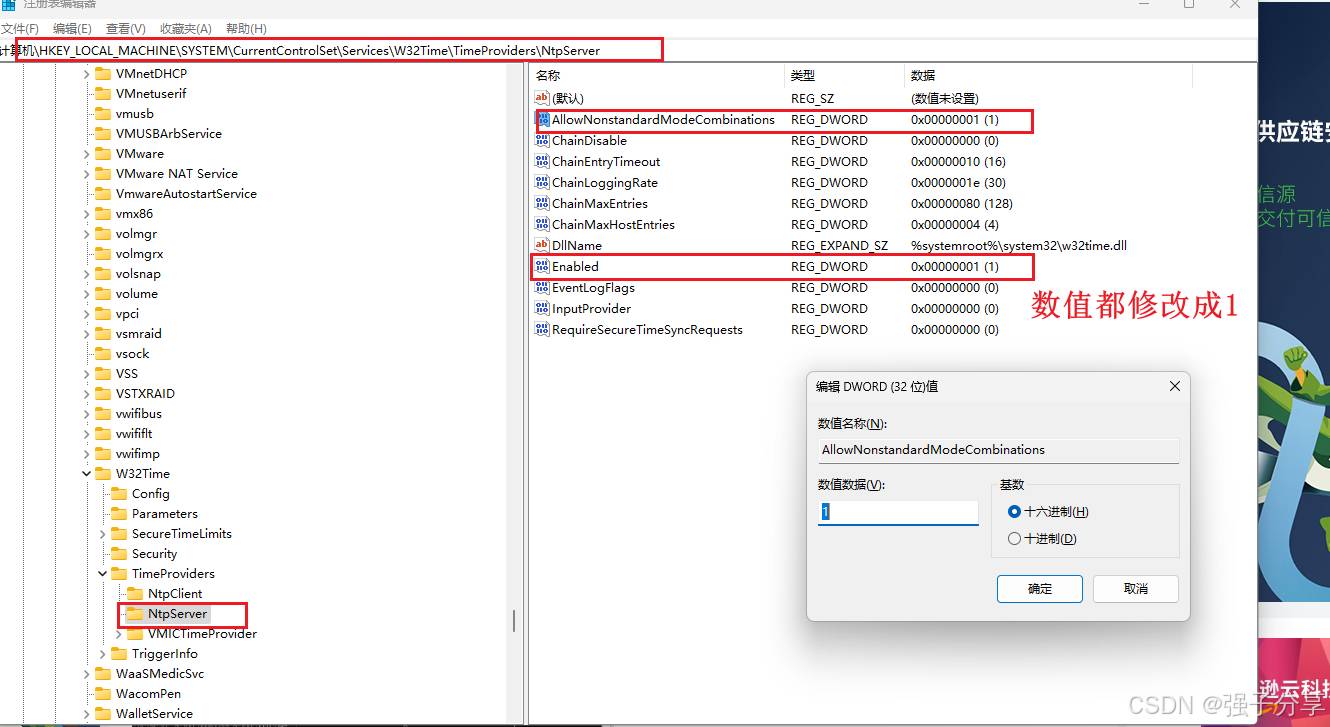
Task: Open the 编辑(E) menu
Action: pyautogui.click(x=72, y=29)
